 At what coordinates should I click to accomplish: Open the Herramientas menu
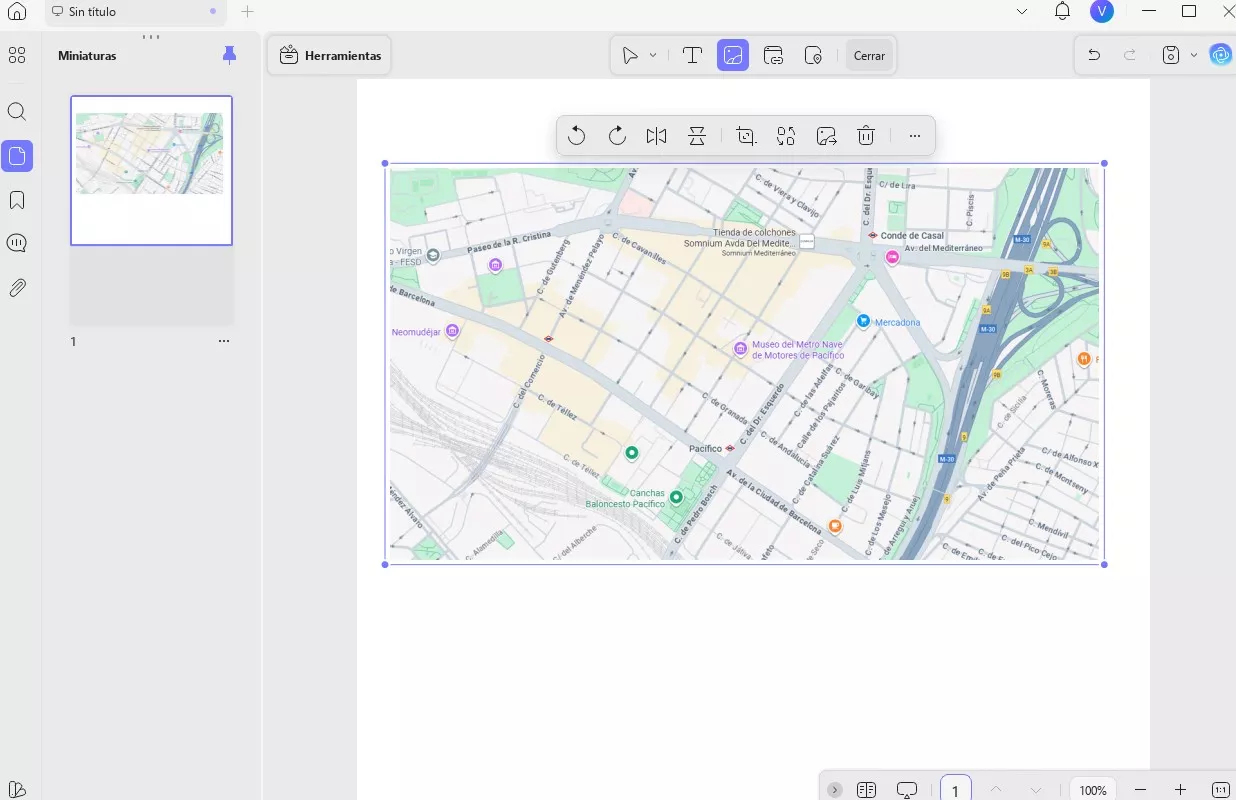(330, 56)
